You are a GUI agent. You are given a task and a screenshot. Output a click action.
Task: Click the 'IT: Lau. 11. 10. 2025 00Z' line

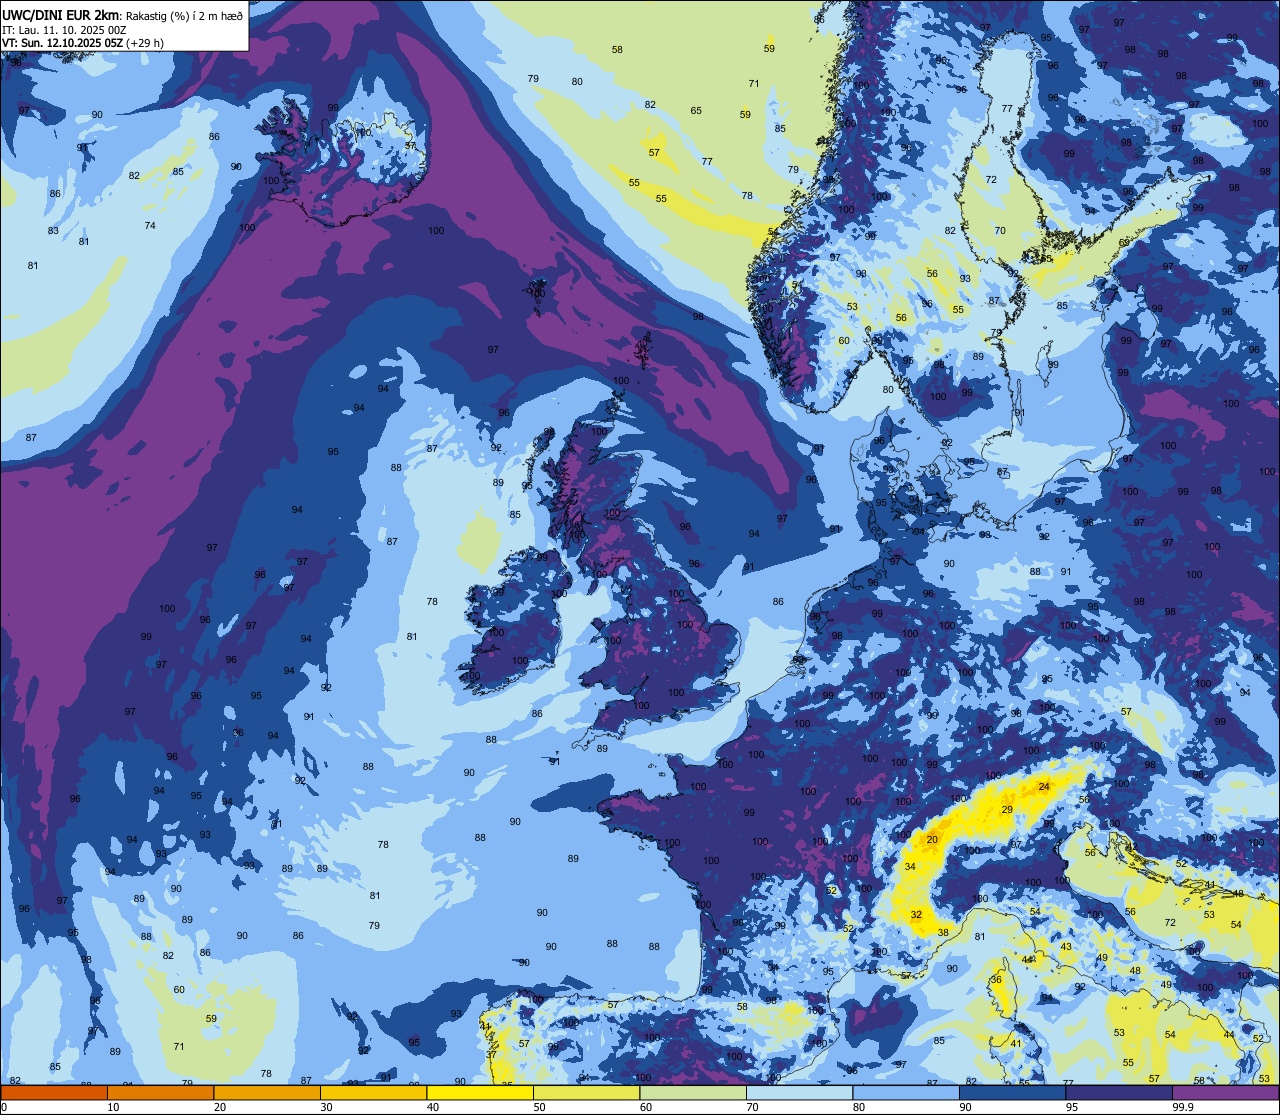point(64,30)
